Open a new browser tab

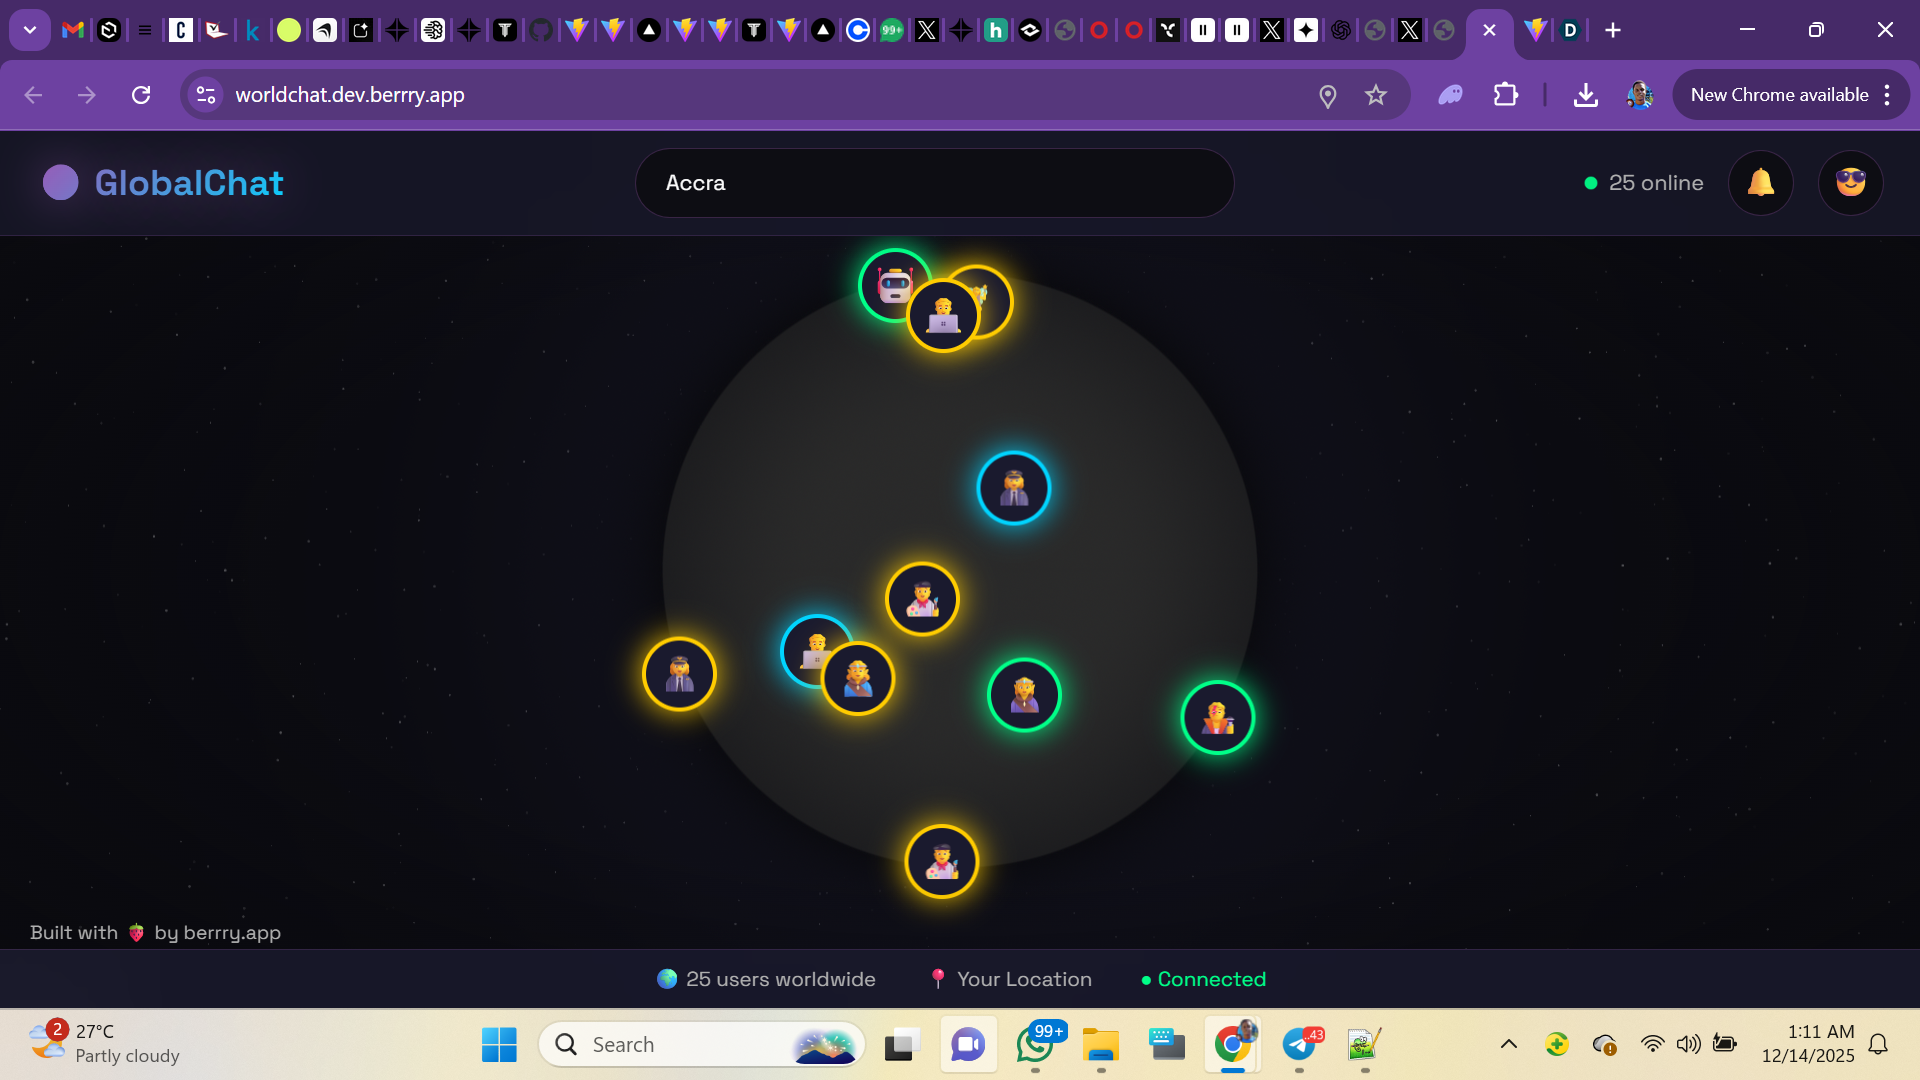[1613, 30]
